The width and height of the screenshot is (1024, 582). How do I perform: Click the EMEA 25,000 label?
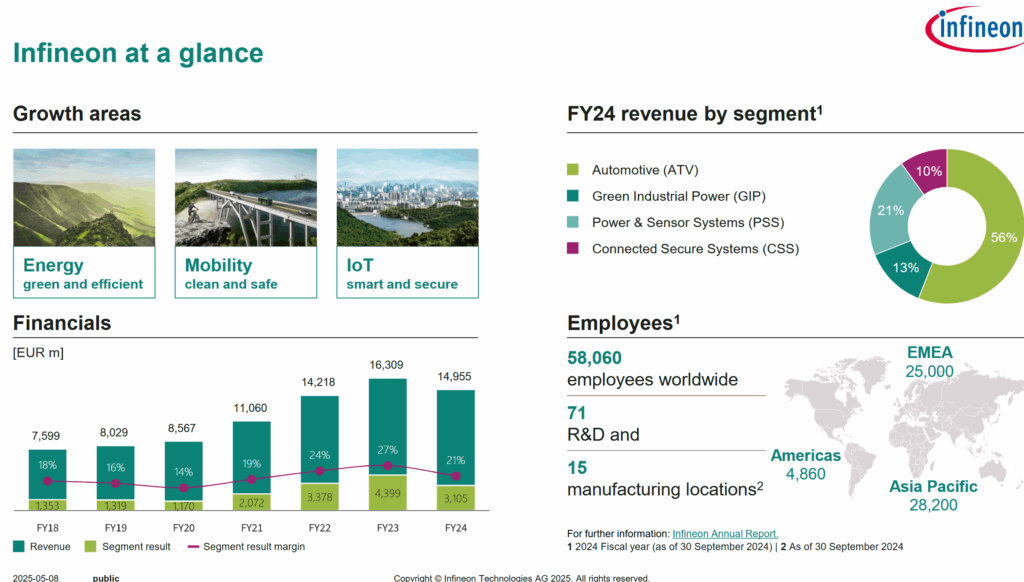[929, 362]
